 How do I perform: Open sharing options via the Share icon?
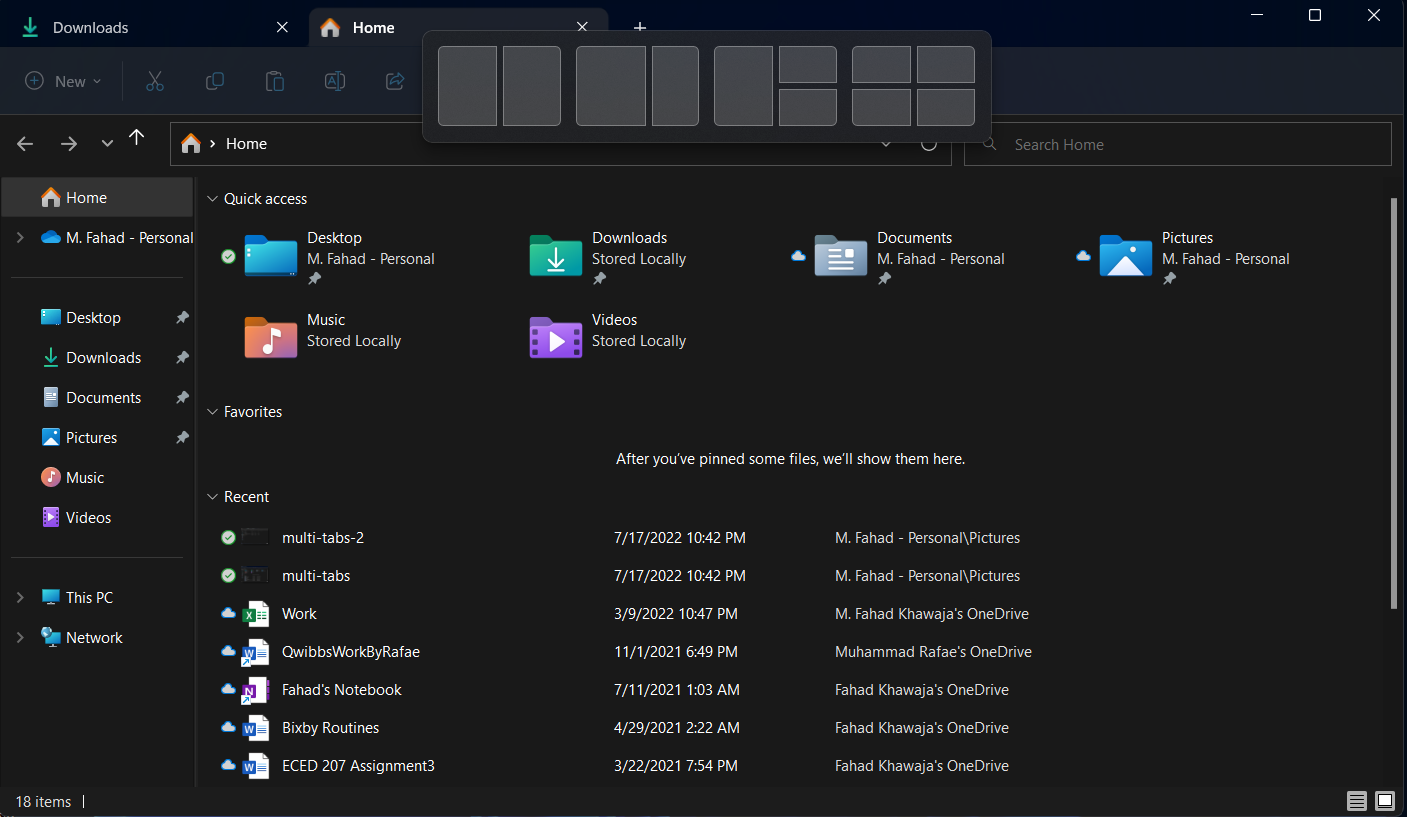pyautogui.click(x=395, y=81)
